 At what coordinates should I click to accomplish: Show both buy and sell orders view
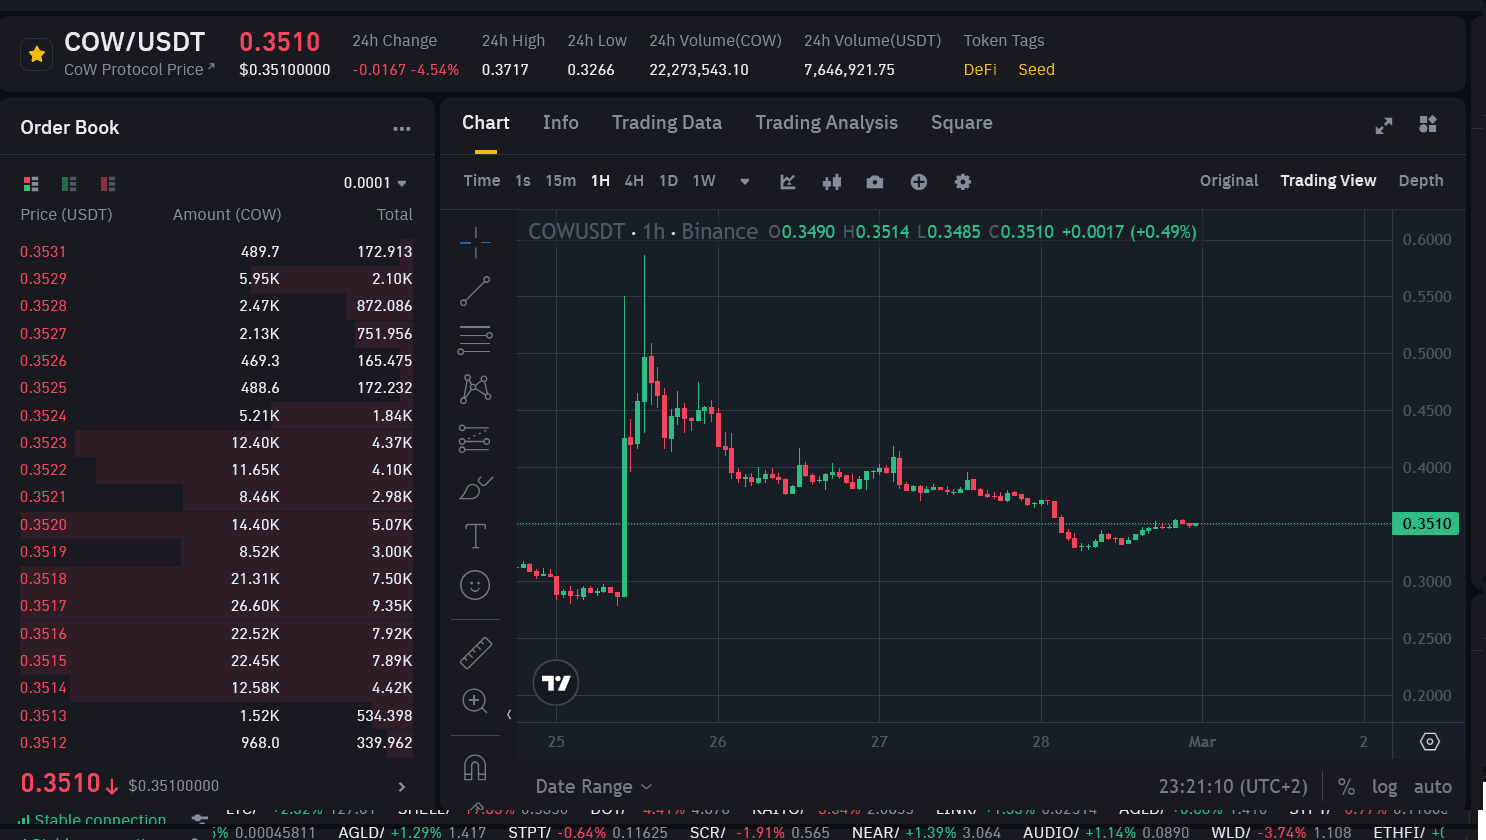pyautogui.click(x=31, y=183)
